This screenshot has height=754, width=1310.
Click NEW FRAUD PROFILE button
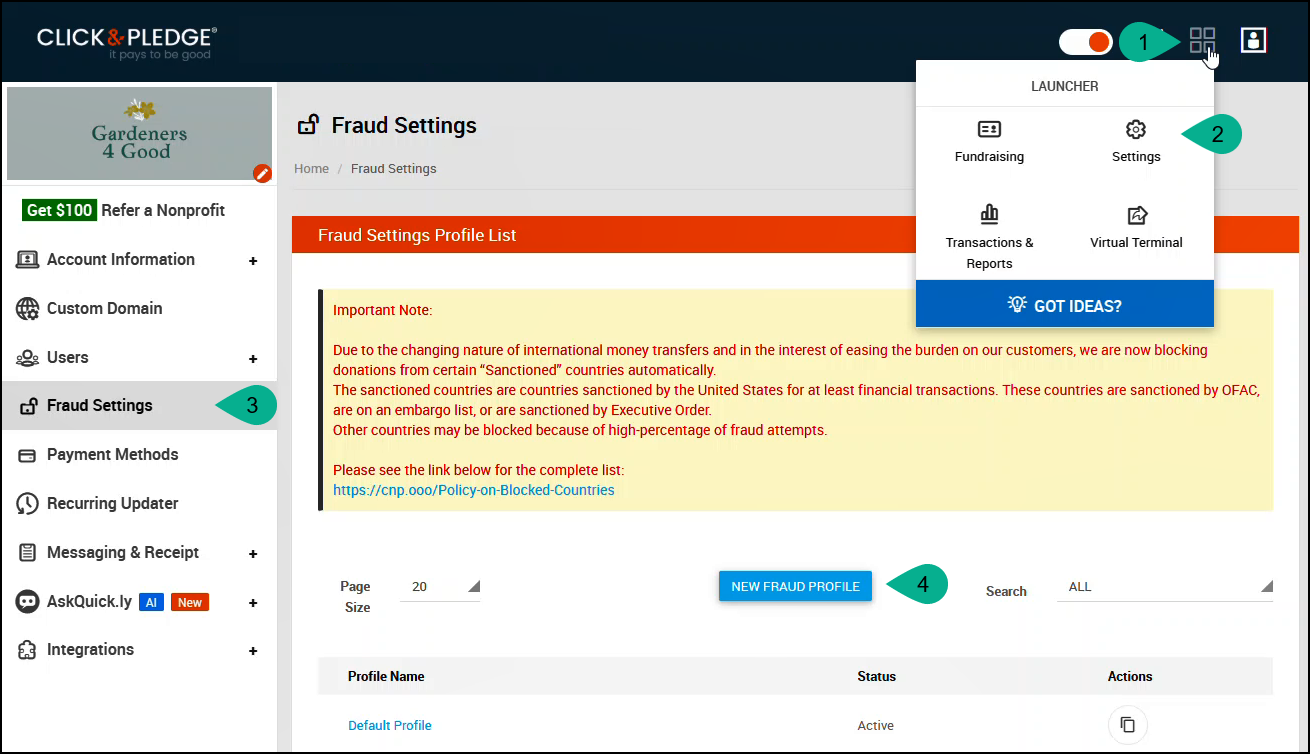point(795,587)
